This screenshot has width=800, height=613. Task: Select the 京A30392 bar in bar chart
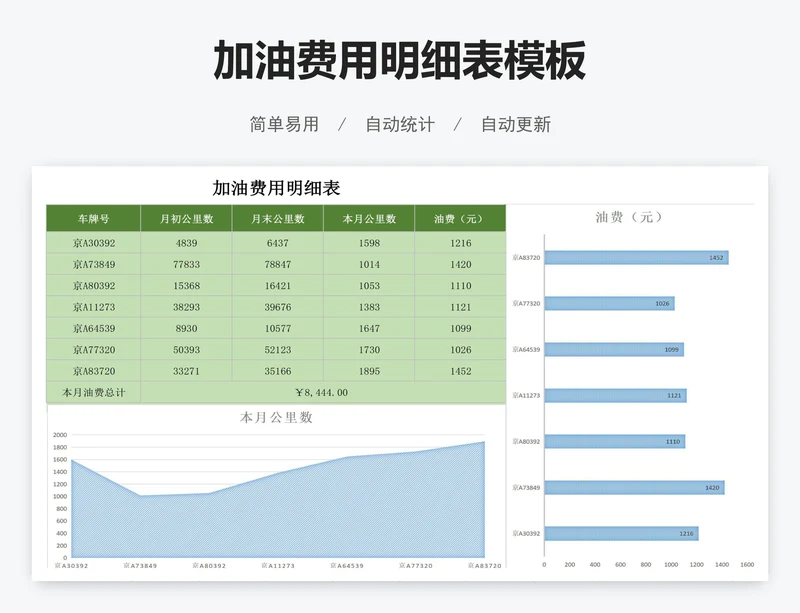click(x=621, y=533)
